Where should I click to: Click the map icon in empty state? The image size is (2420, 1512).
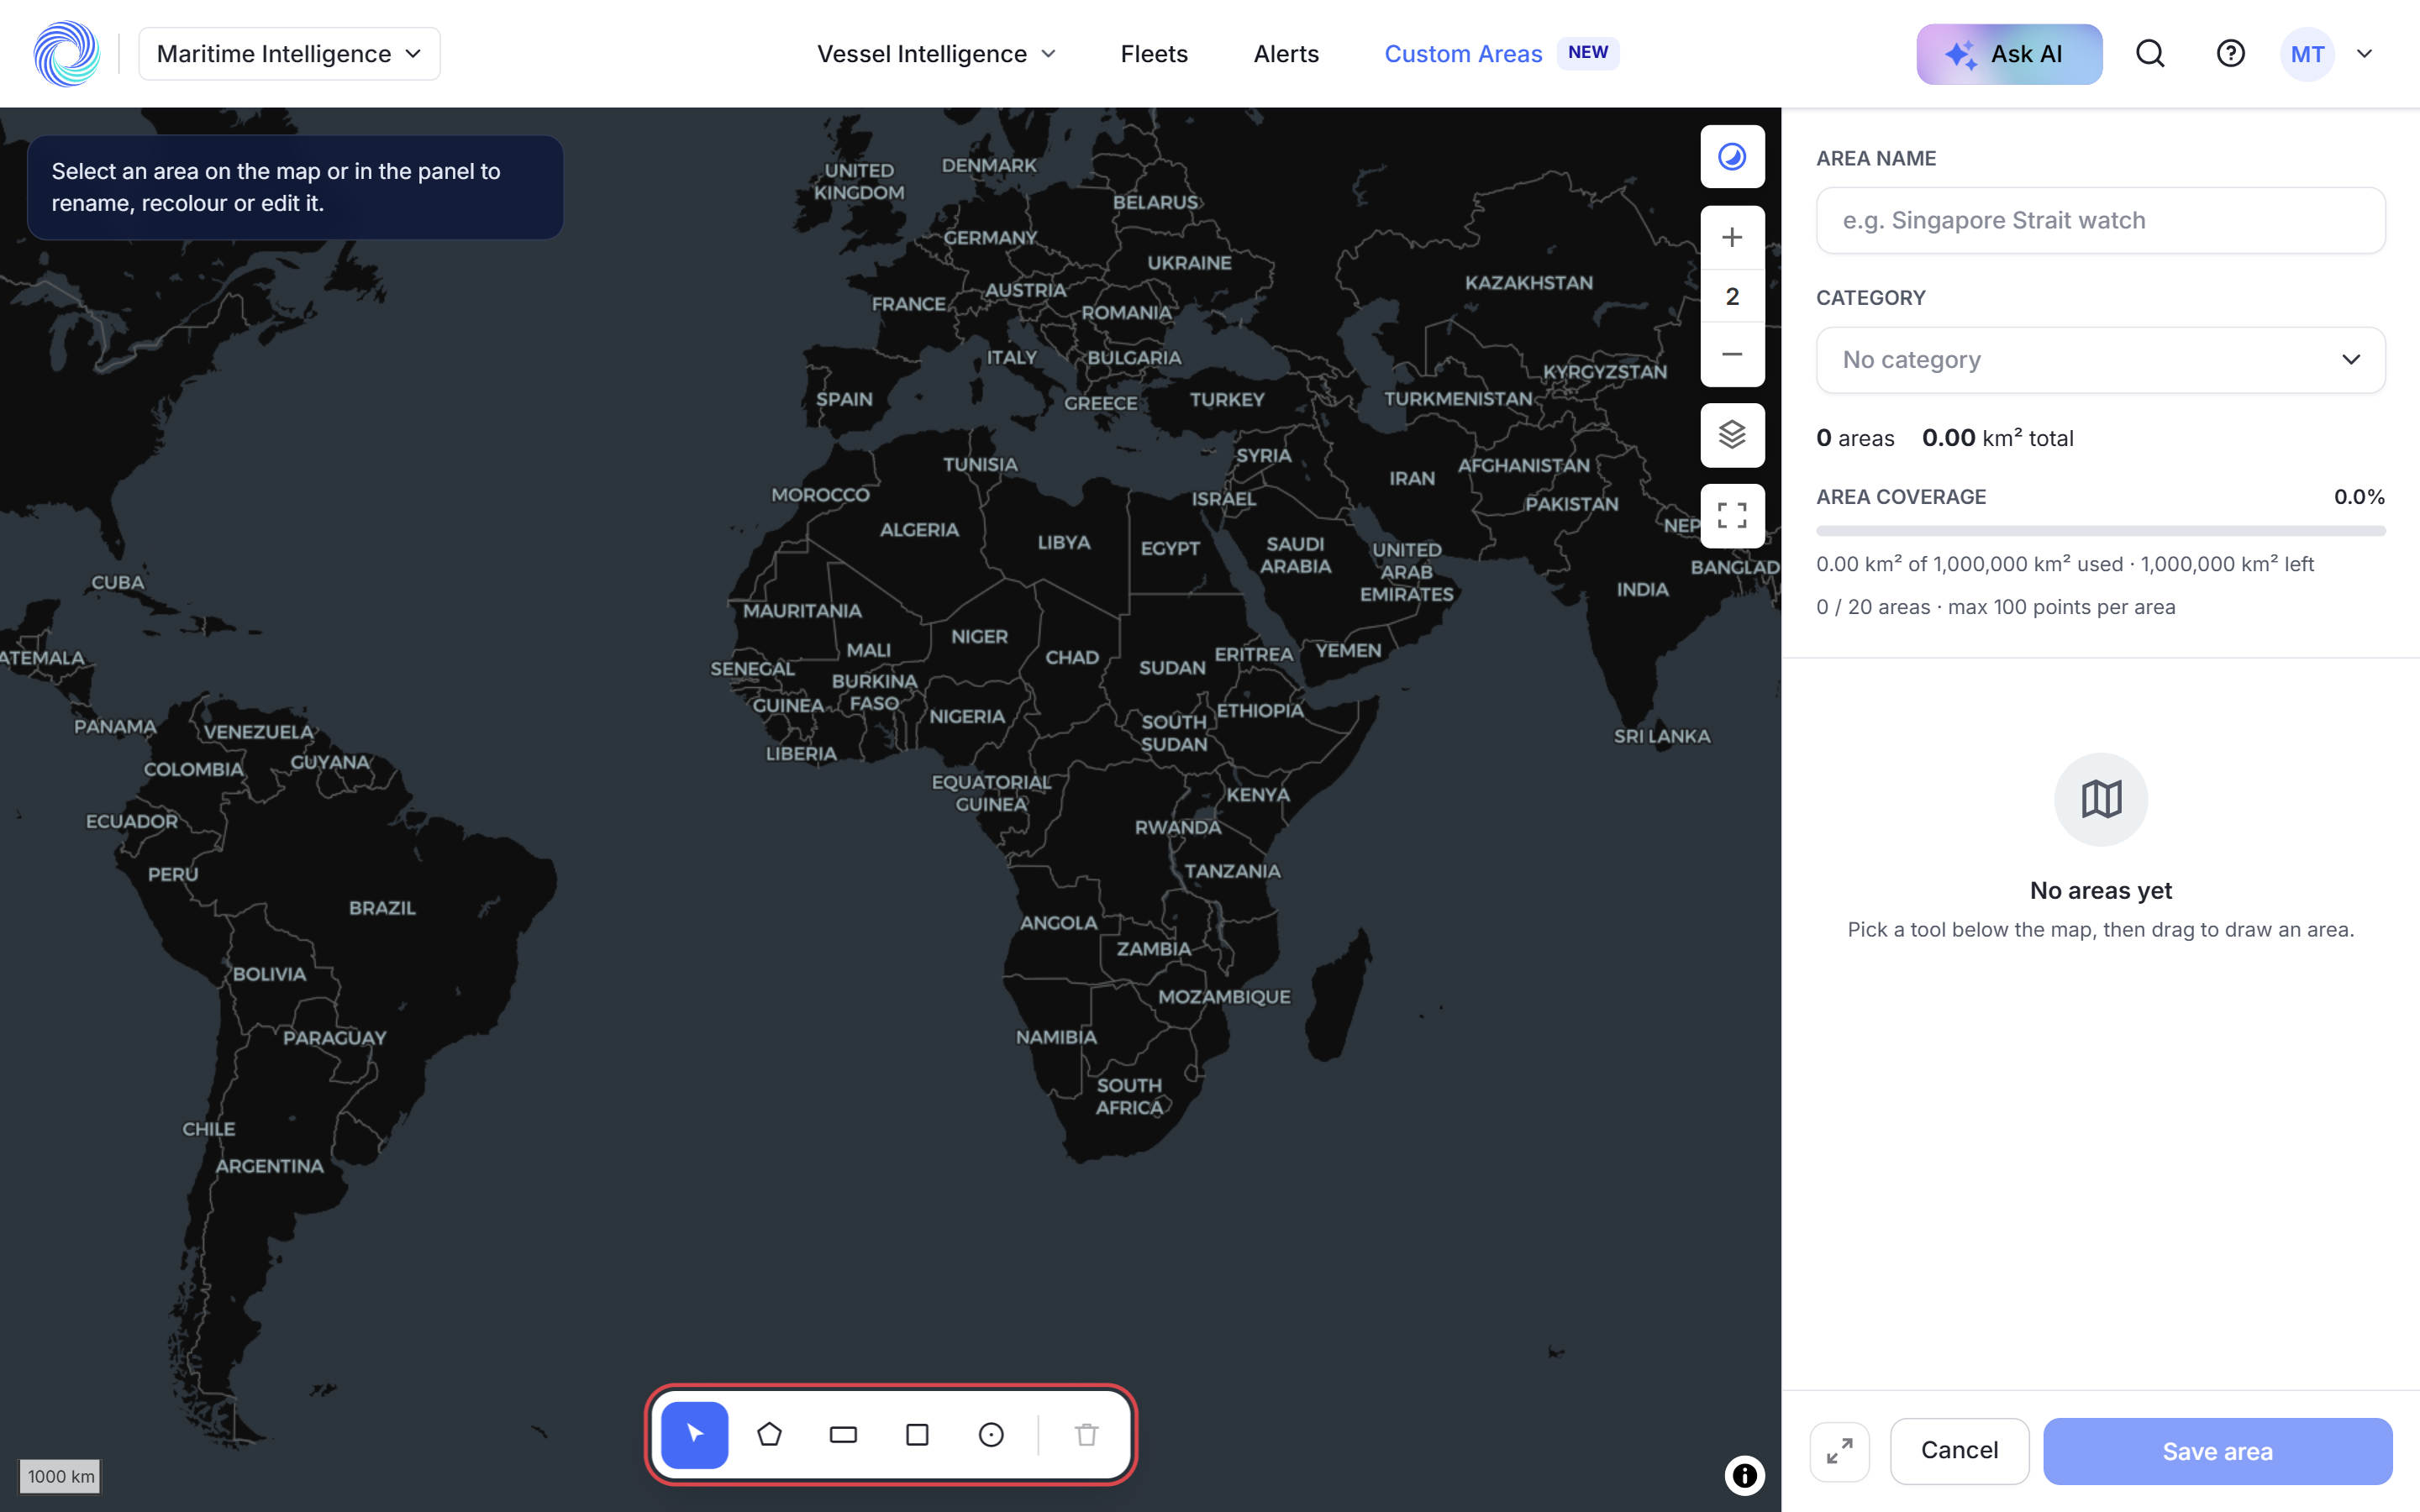[x=2100, y=799]
